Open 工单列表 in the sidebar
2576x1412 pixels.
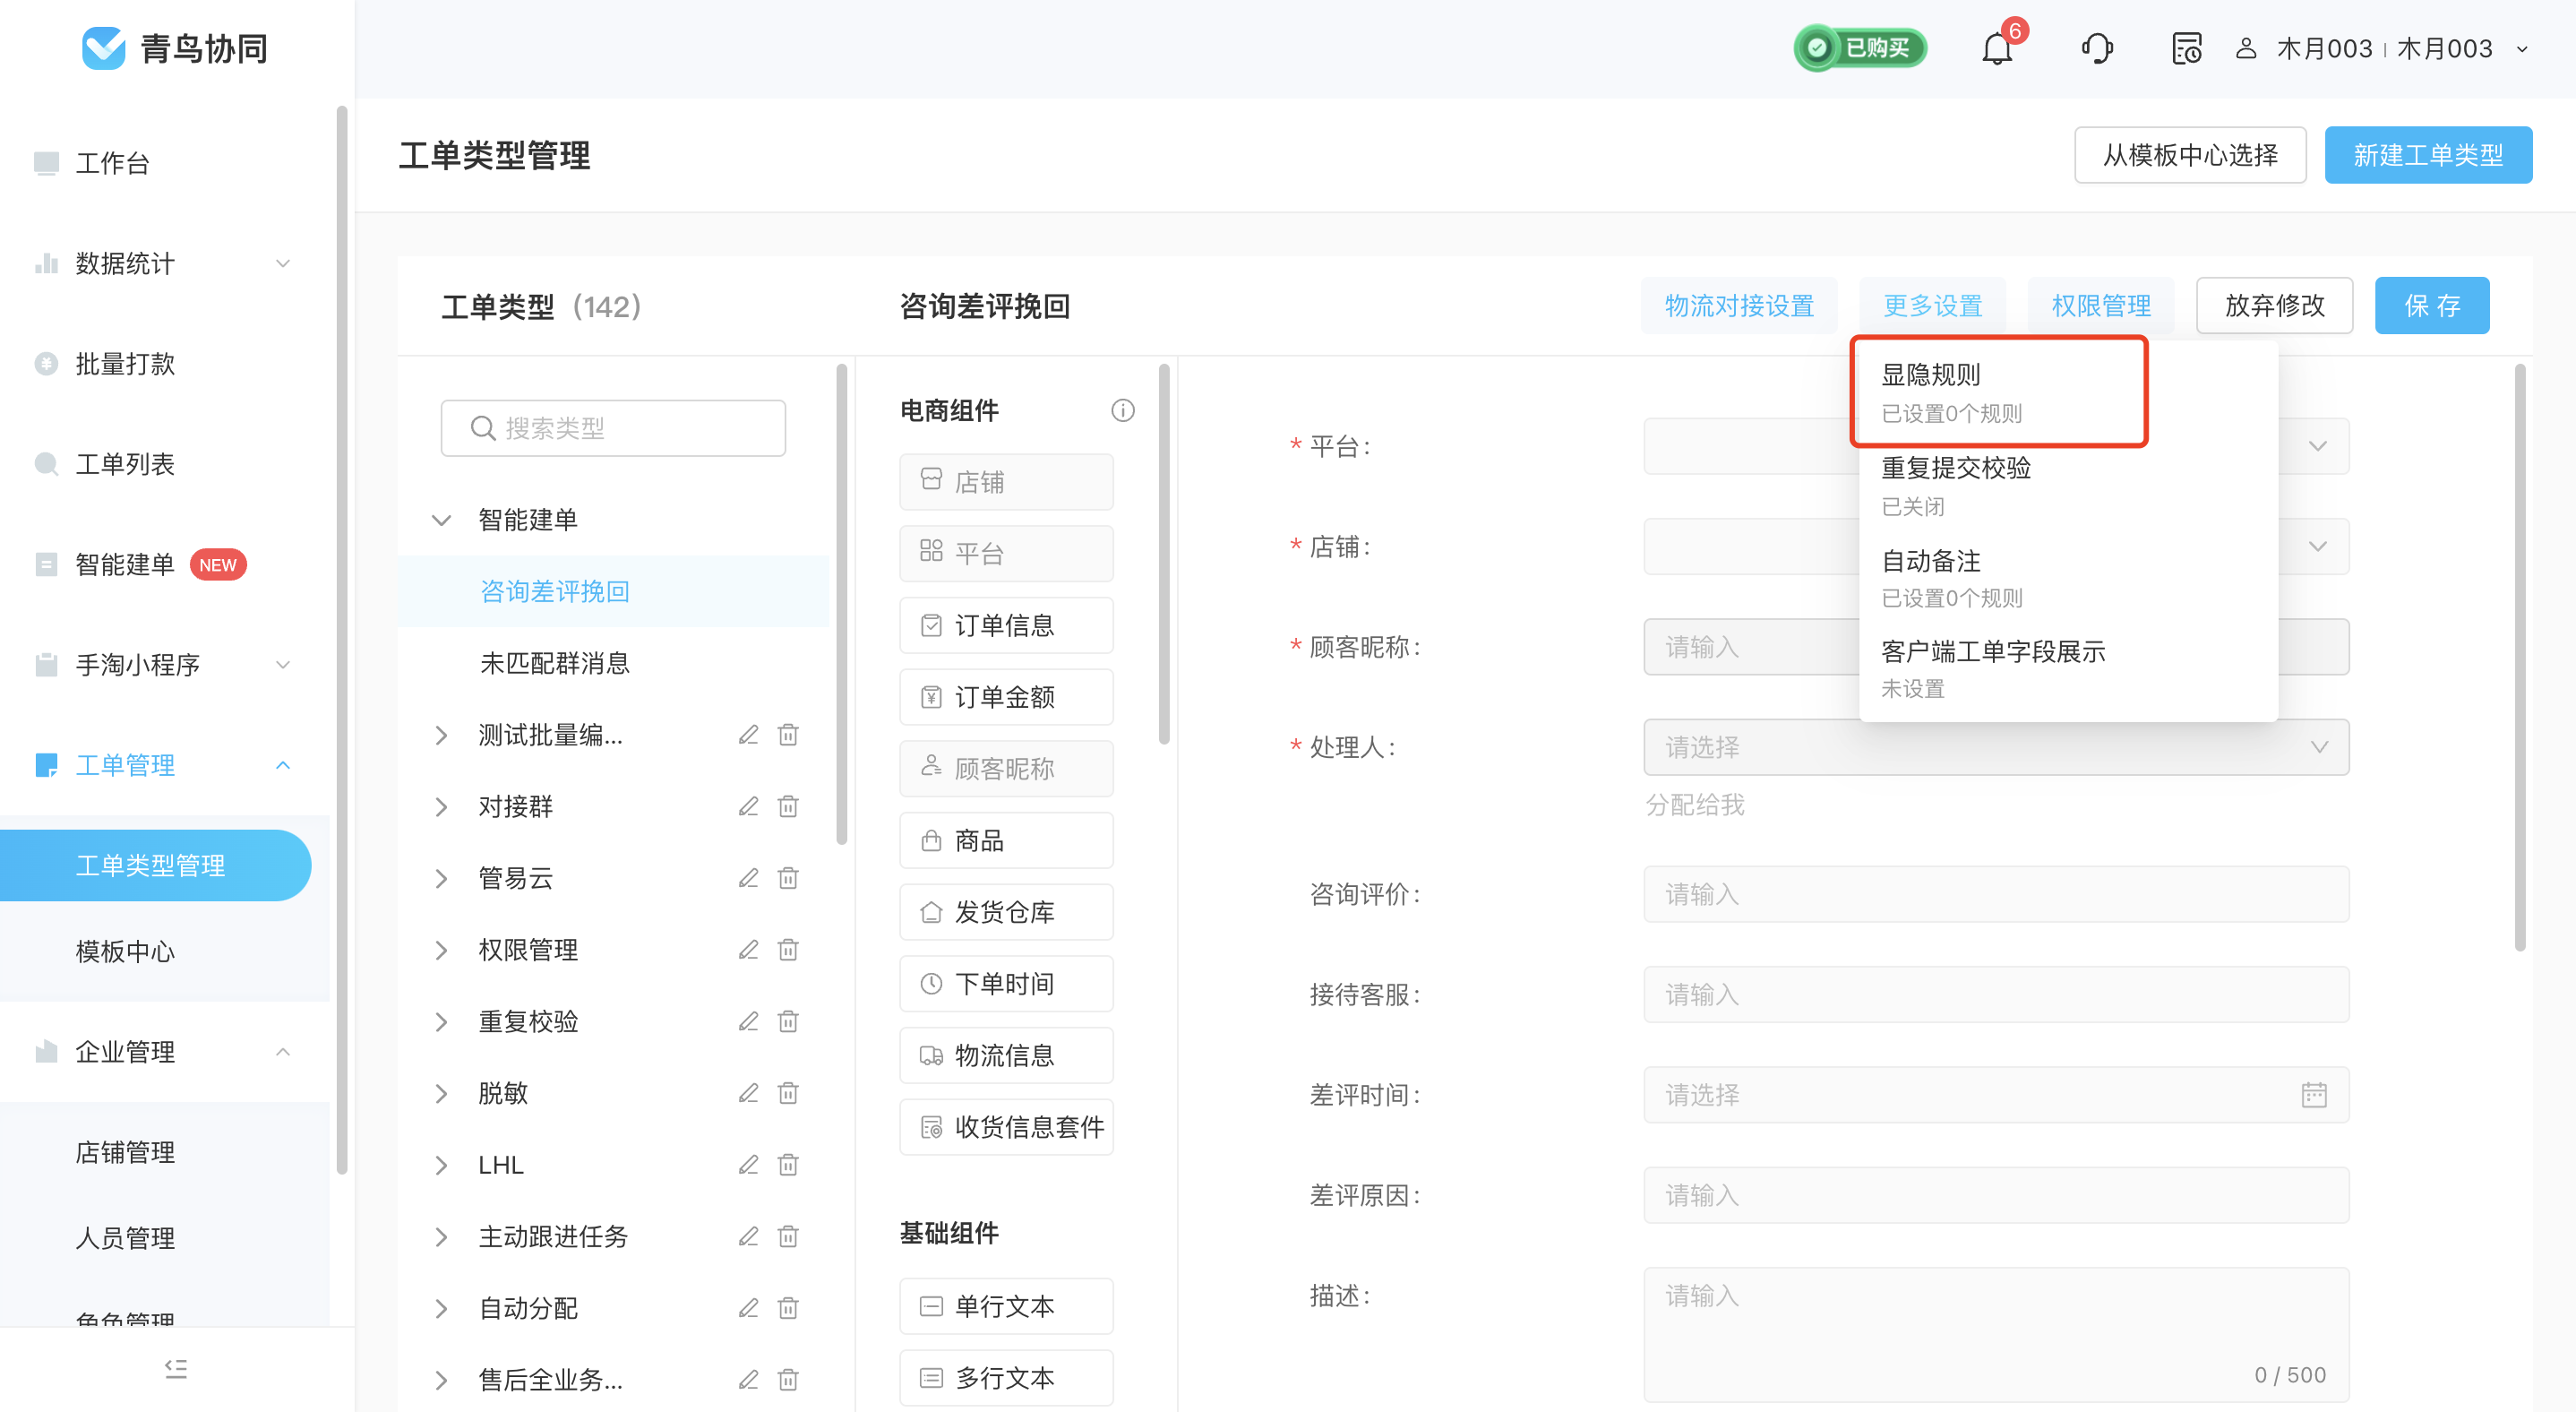click(125, 464)
